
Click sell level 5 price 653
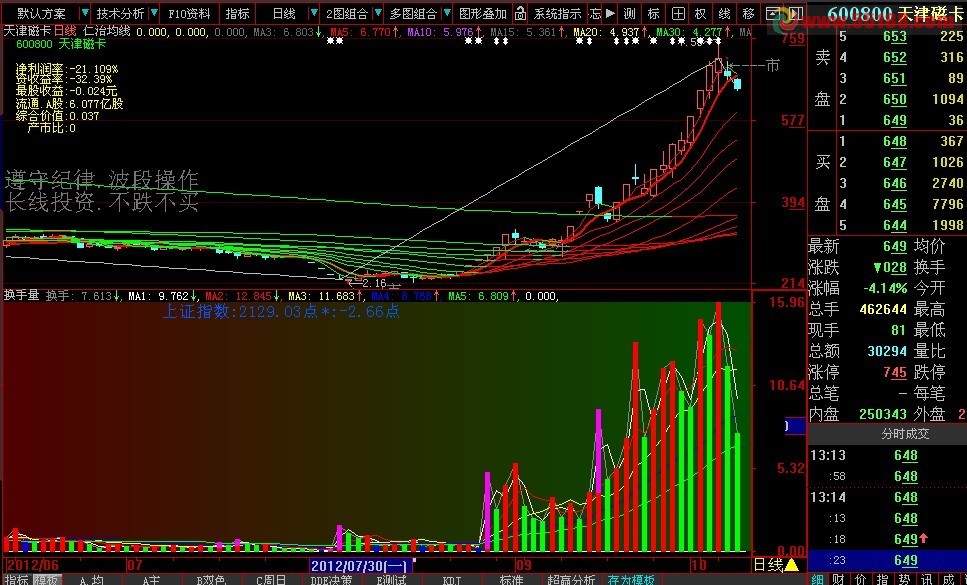pos(894,37)
